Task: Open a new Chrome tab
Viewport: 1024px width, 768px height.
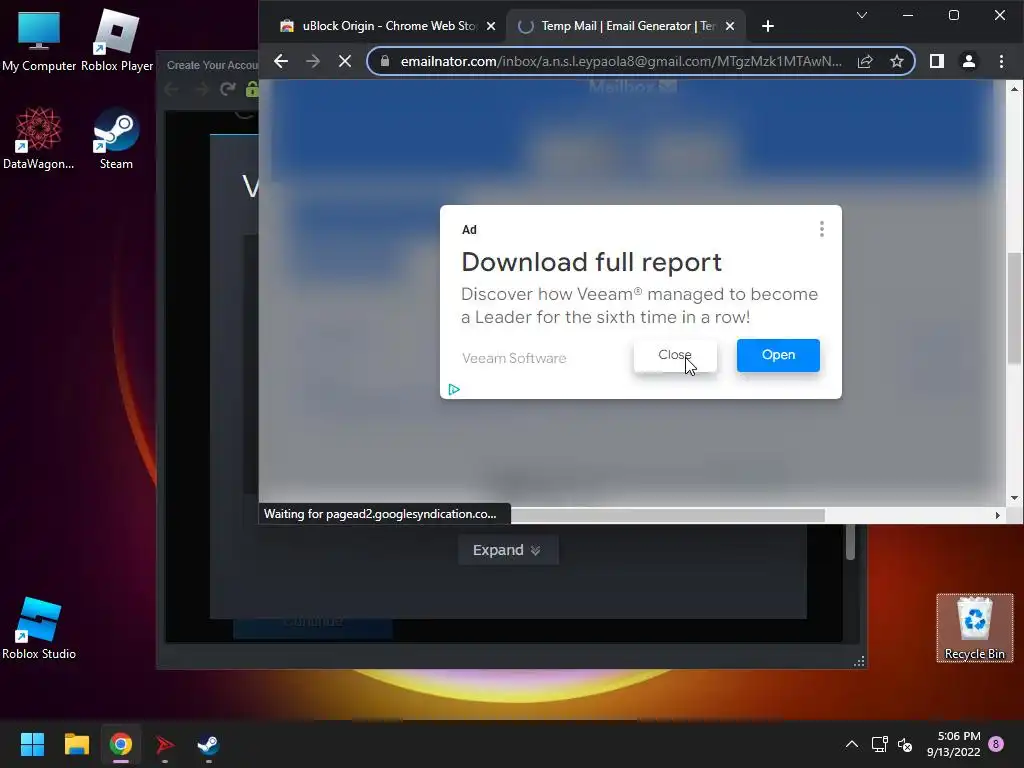Action: click(768, 26)
